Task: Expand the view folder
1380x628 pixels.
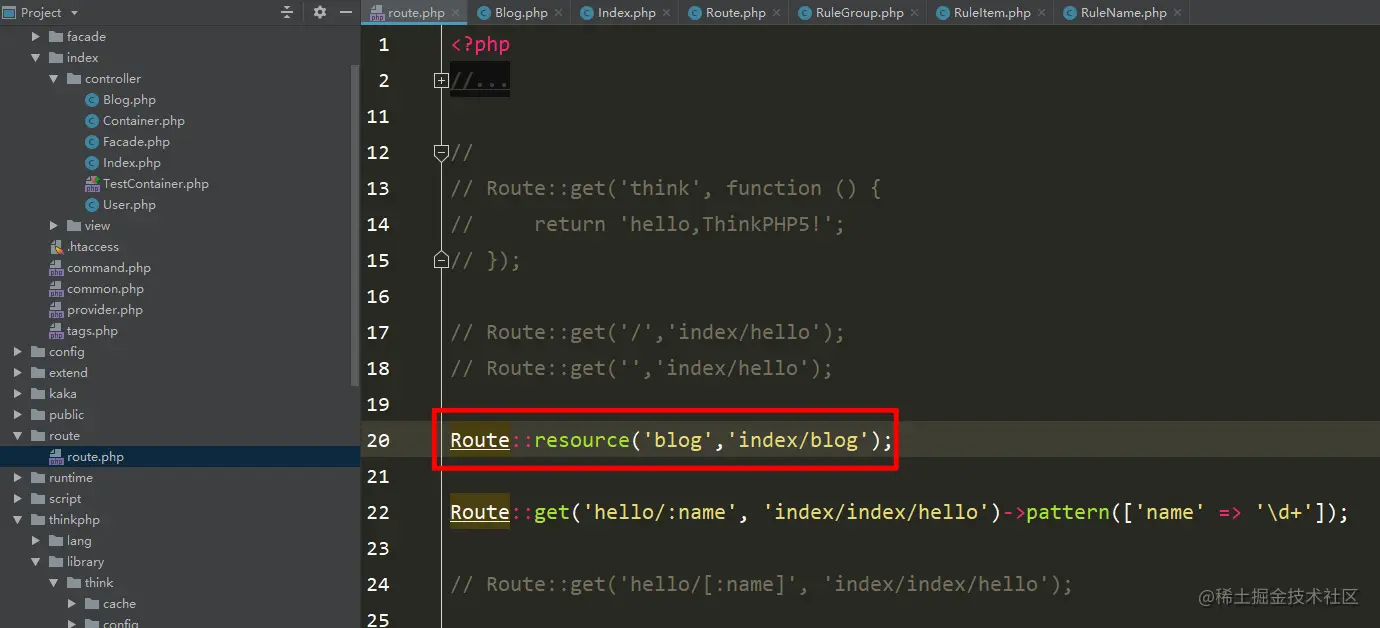Action: click(54, 225)
